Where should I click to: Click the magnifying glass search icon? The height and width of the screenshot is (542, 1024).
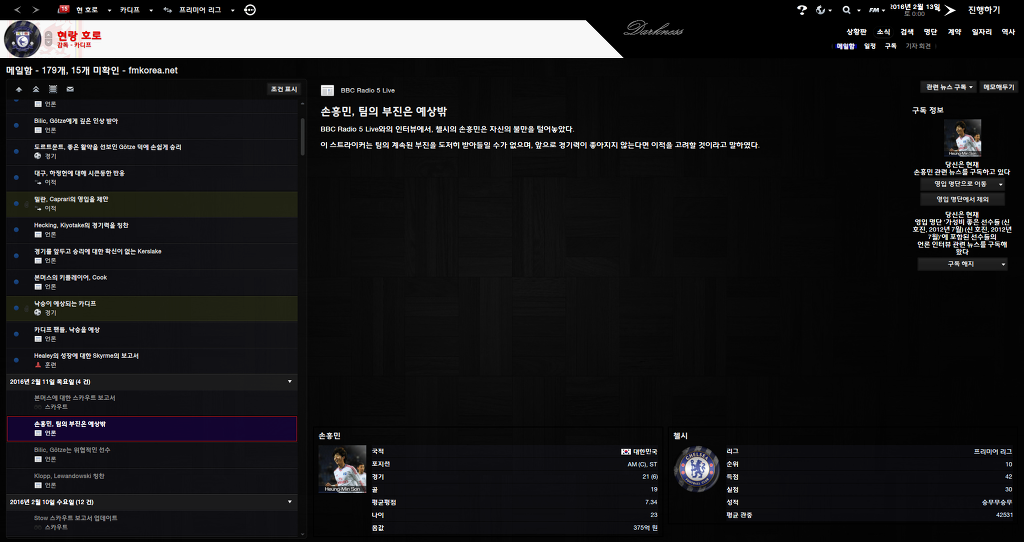coord(846,10)
